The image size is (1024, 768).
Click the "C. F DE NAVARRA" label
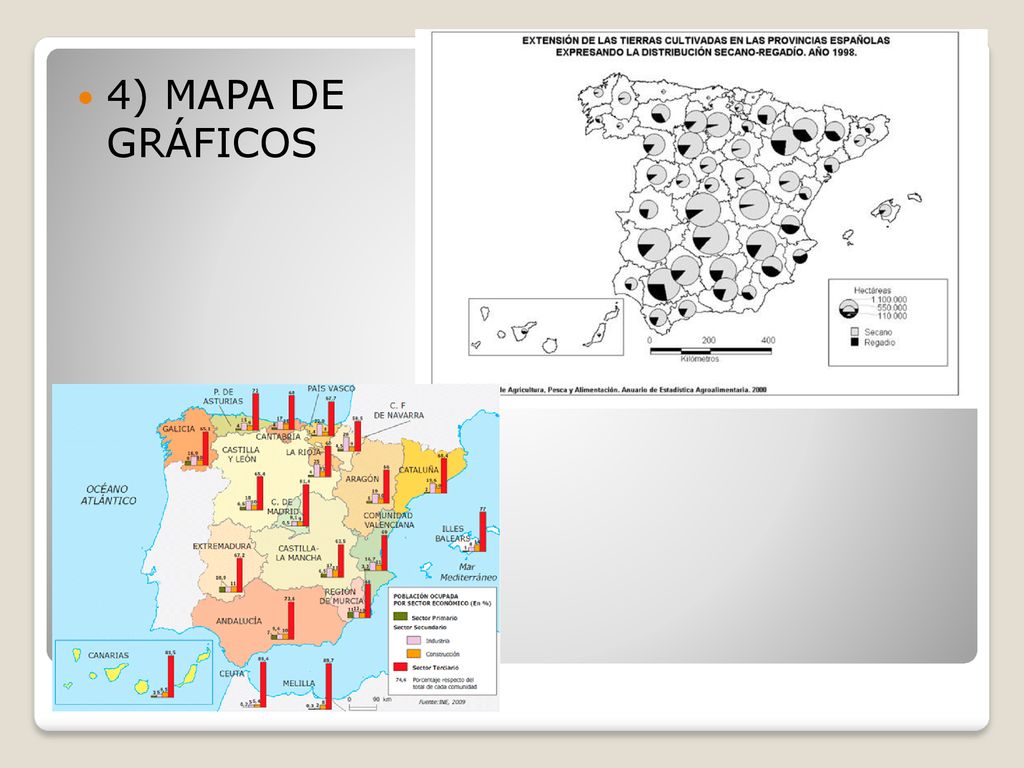click(398, 410)
